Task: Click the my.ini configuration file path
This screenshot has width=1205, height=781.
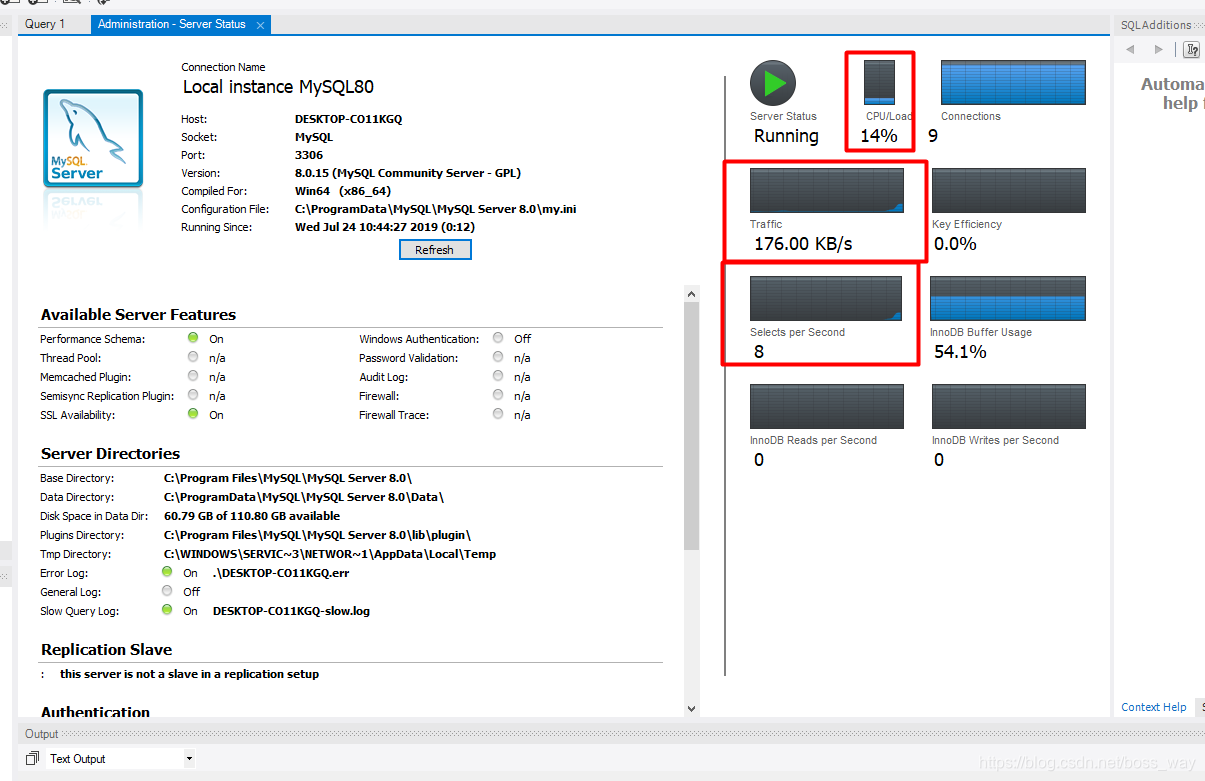Action: pos(435,209)
